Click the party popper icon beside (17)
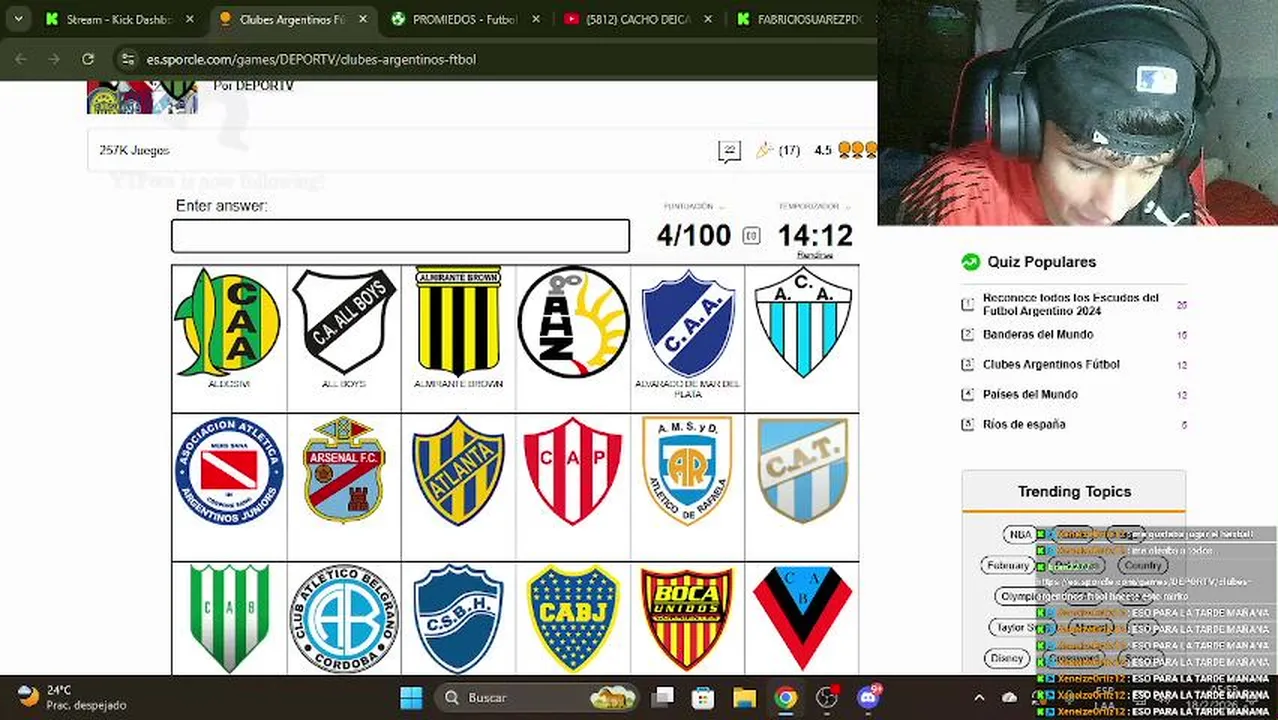Screen dimensions: 1278x720 (764, 150)
